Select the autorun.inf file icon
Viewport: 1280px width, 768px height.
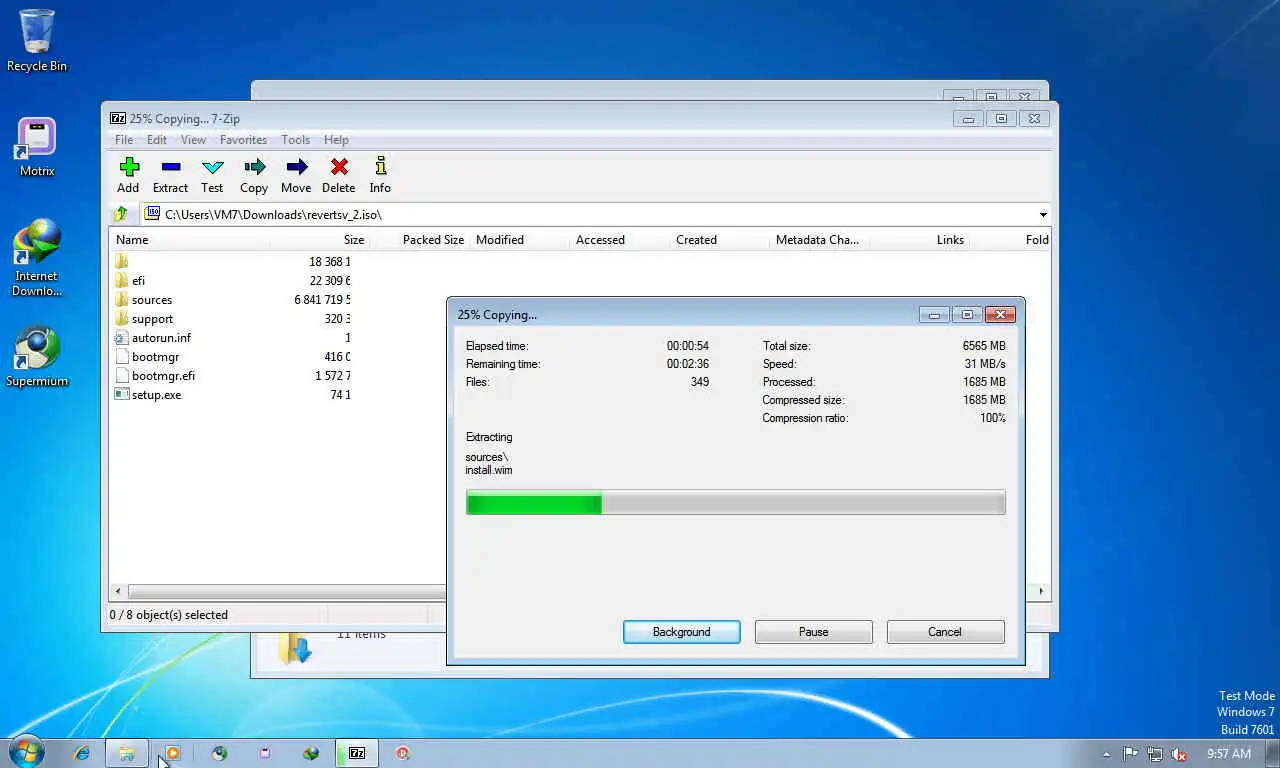122,338
